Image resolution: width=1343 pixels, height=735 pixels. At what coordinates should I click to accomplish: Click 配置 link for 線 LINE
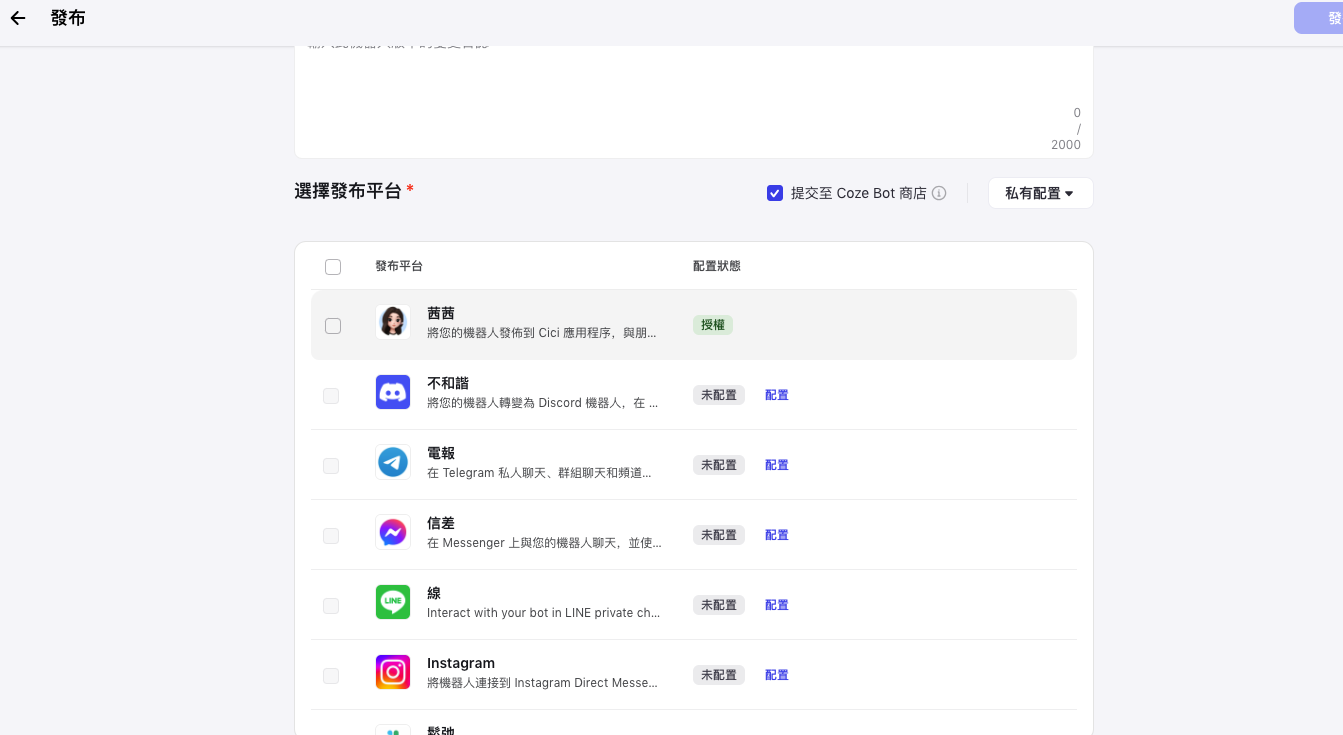pos(777,605)
